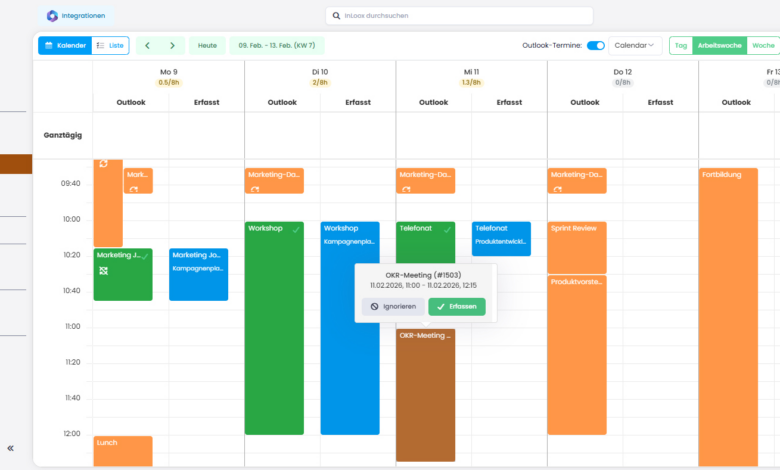
Task: Go to previous week with left arrow
Action: click(149, 45)
